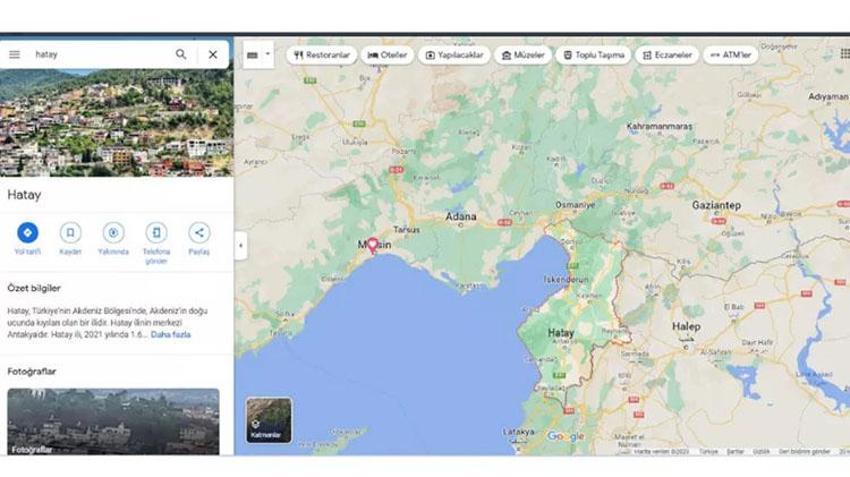Open the hamburger menu in search bar

[15, 54]
